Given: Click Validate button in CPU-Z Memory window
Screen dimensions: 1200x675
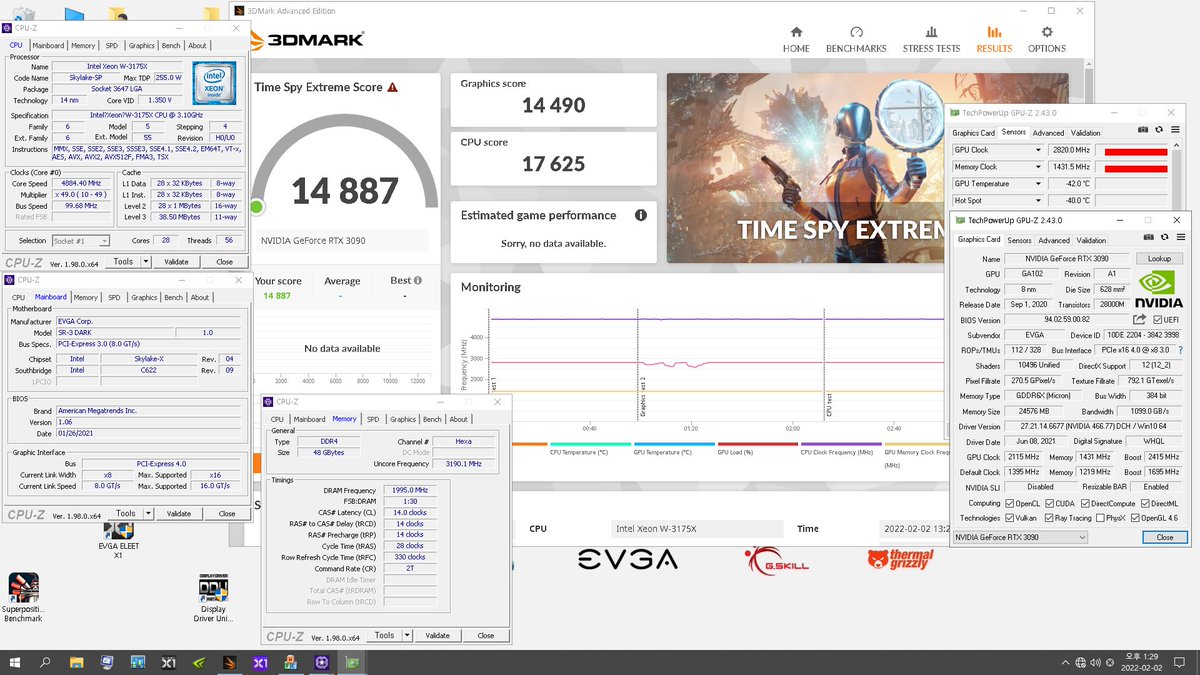Looking at the screenshot, I should pyautogui.click(x=437, y=635).
